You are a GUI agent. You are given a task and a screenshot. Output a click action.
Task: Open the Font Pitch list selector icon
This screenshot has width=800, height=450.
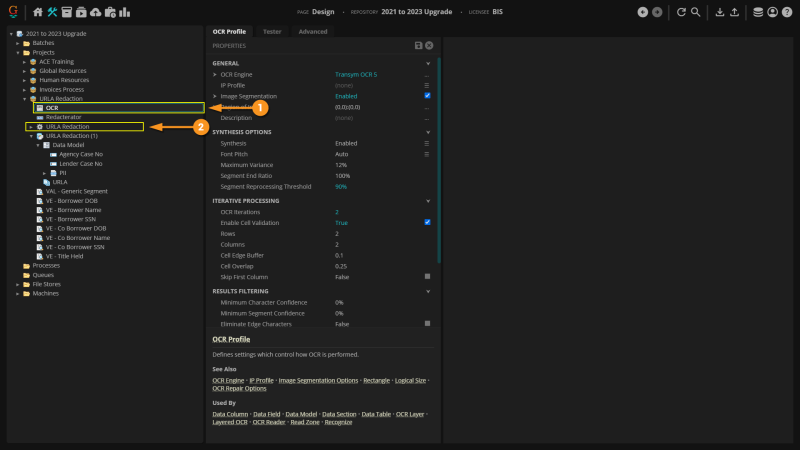point(427,154)
